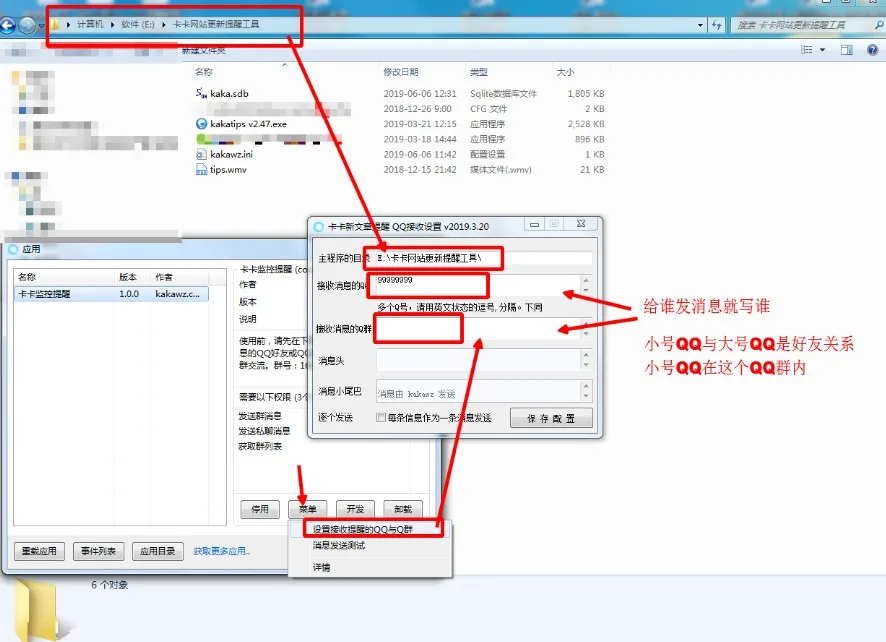The height and width of the screenshot is (642, 886).
Task: Click the search magnifier icon in Explorer
Action: 879,25
